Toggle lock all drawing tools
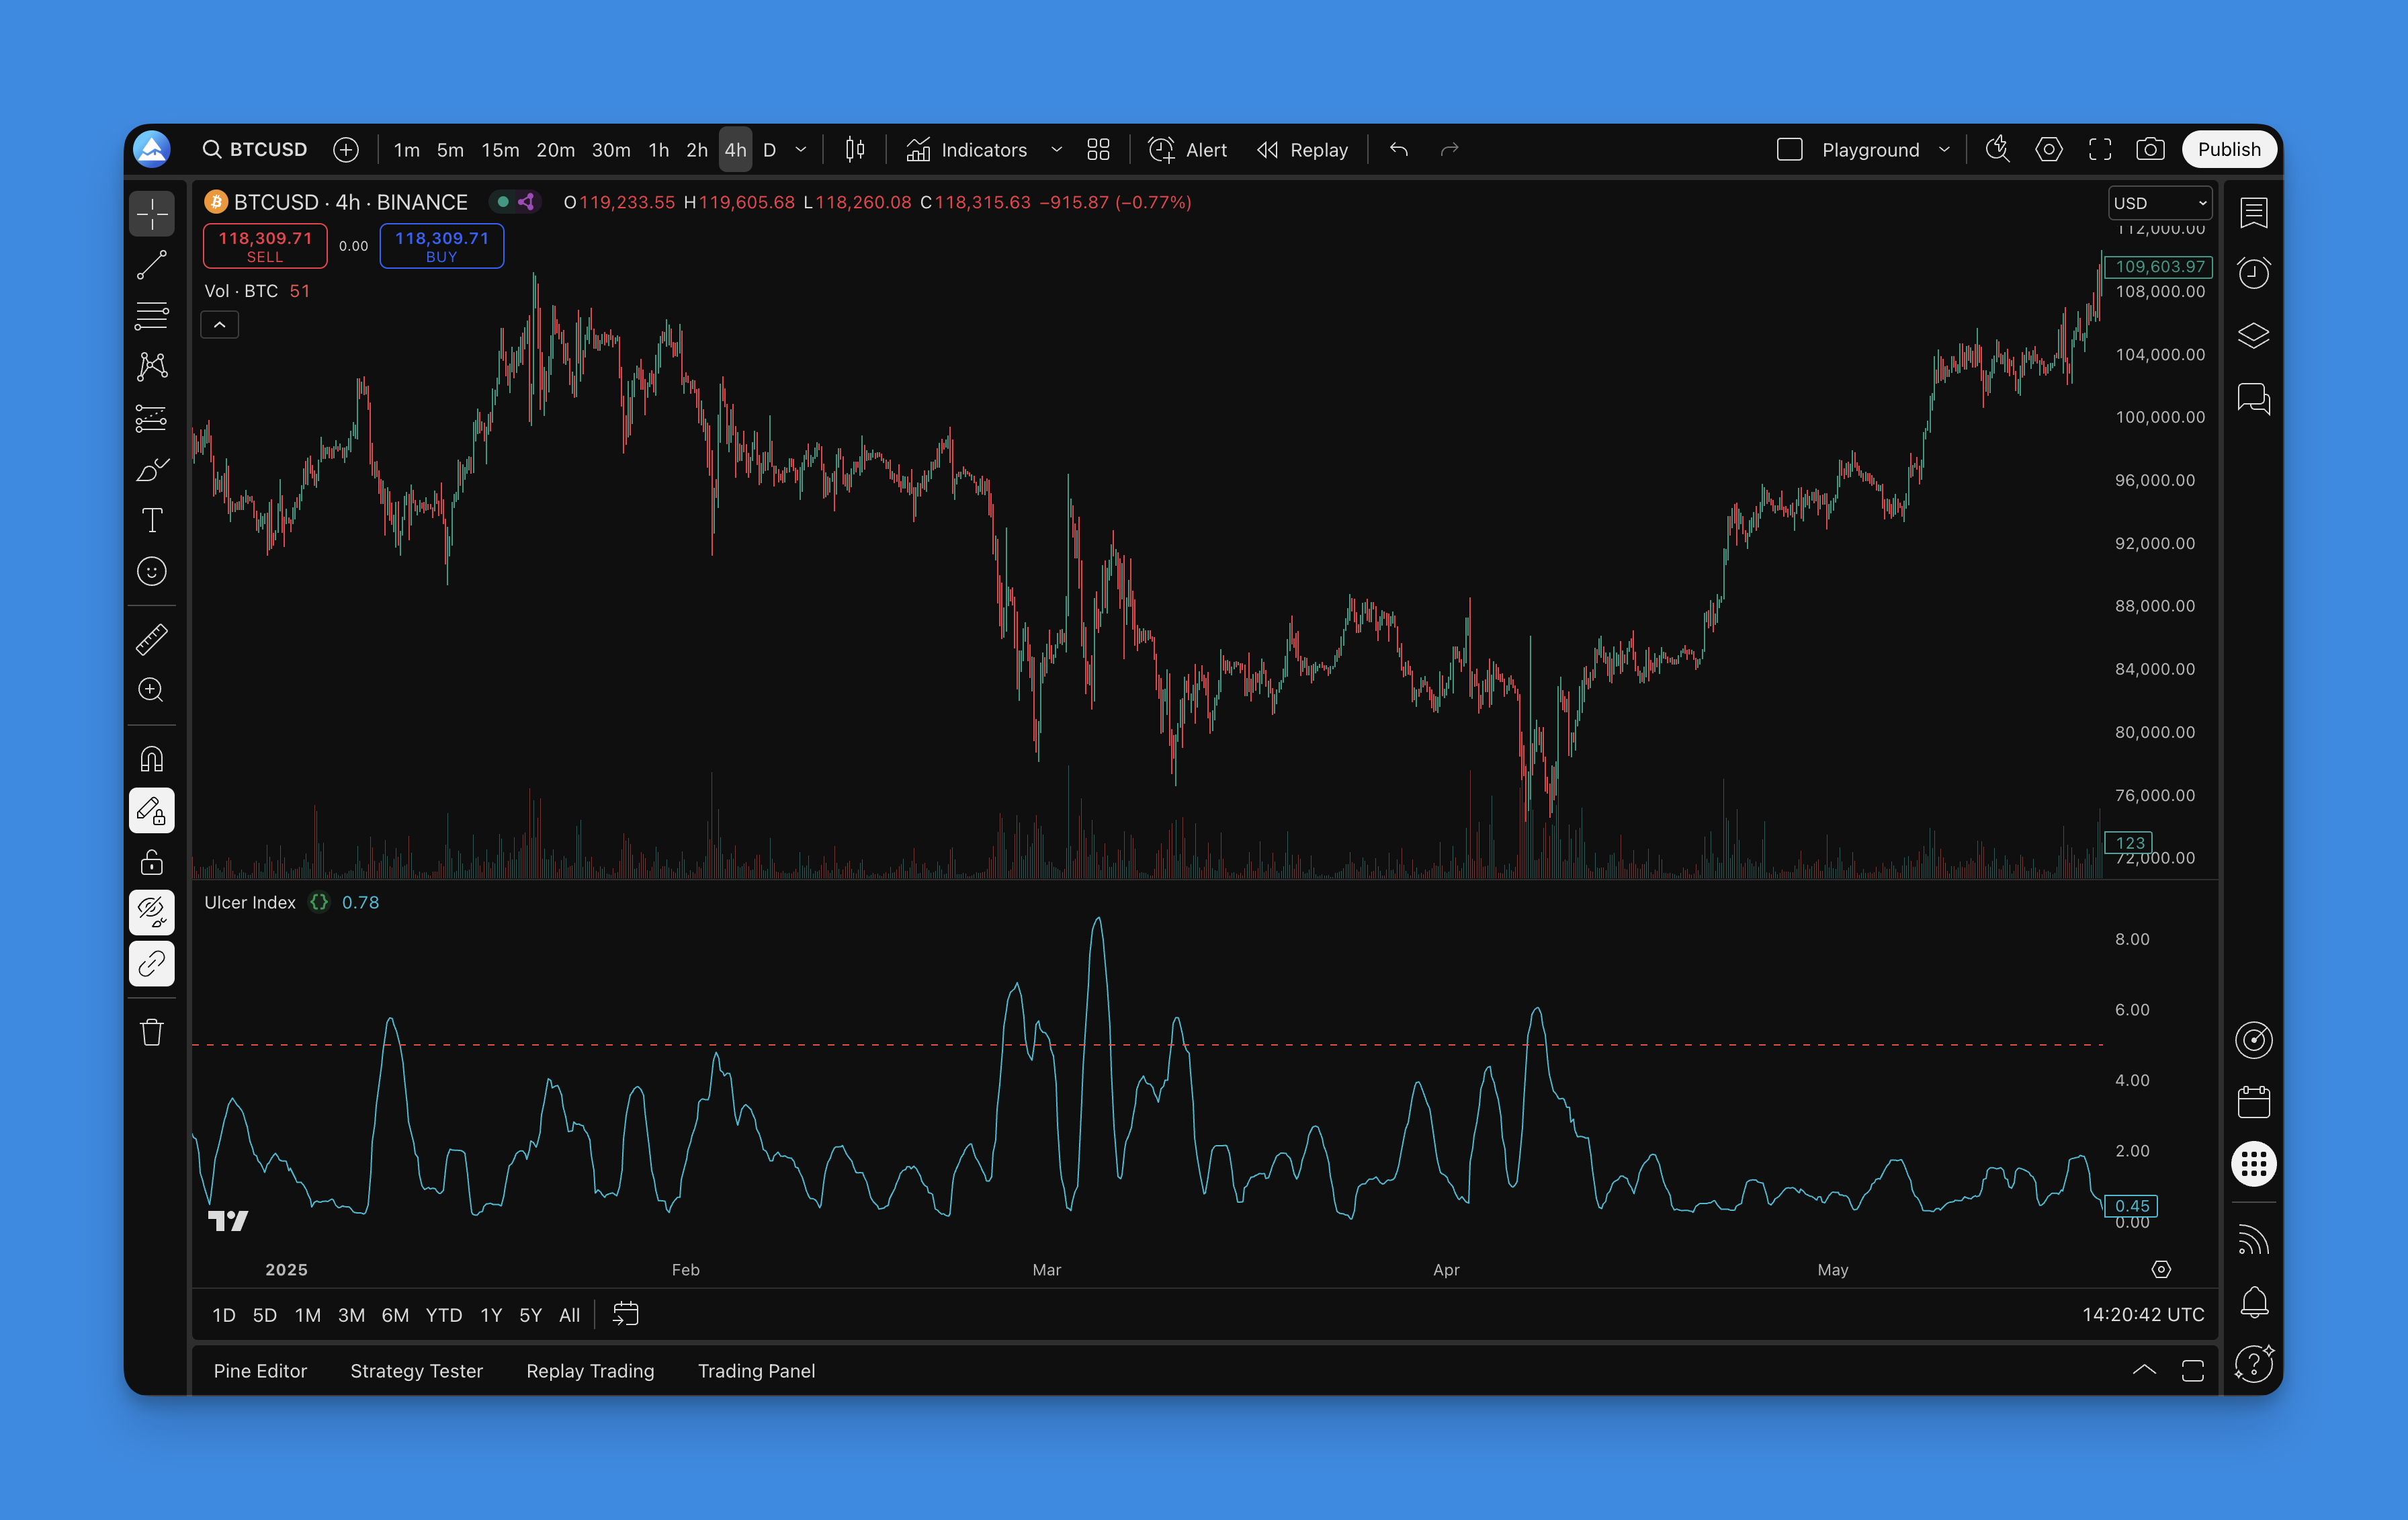2408x1520 pixels. [x=152, y=862]
